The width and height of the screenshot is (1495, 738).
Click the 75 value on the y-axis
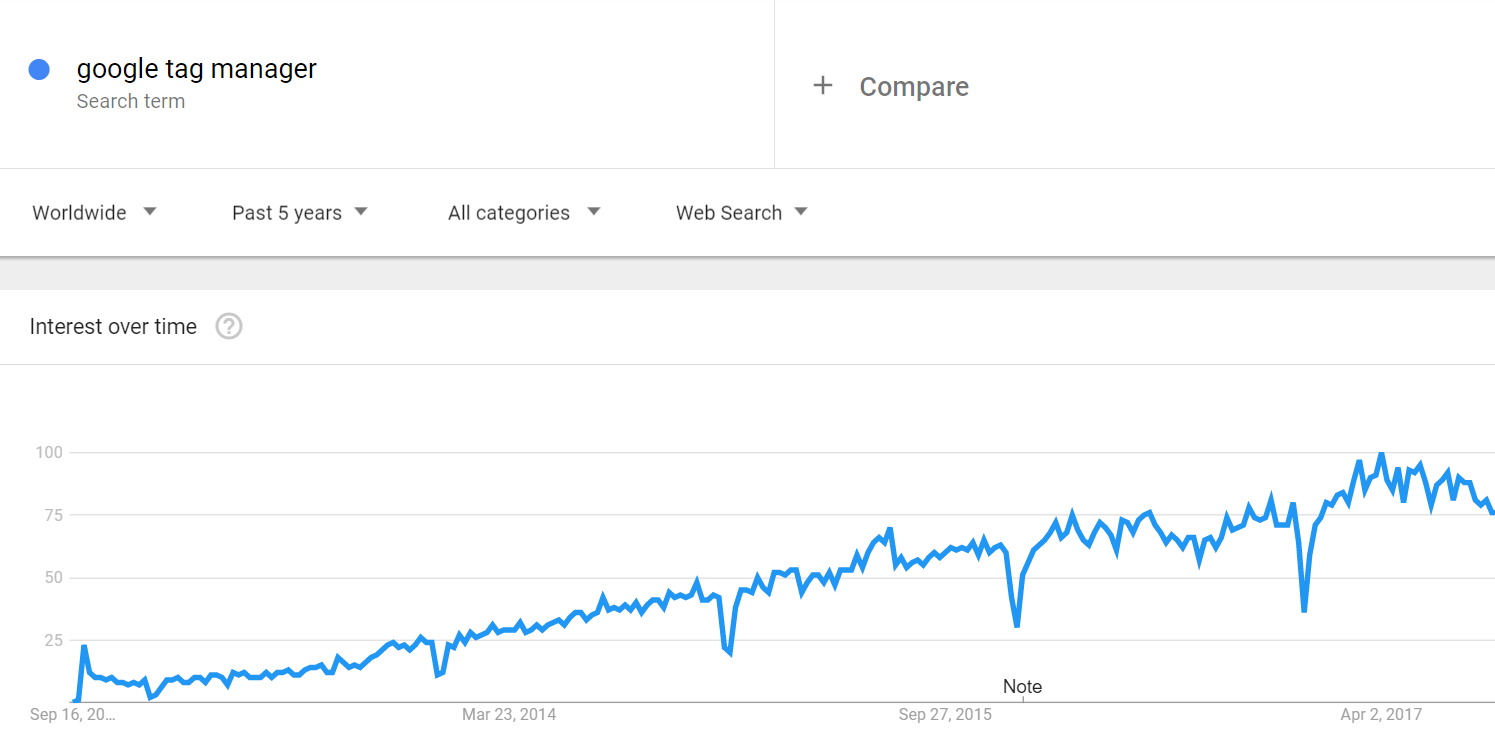point(52,515)
